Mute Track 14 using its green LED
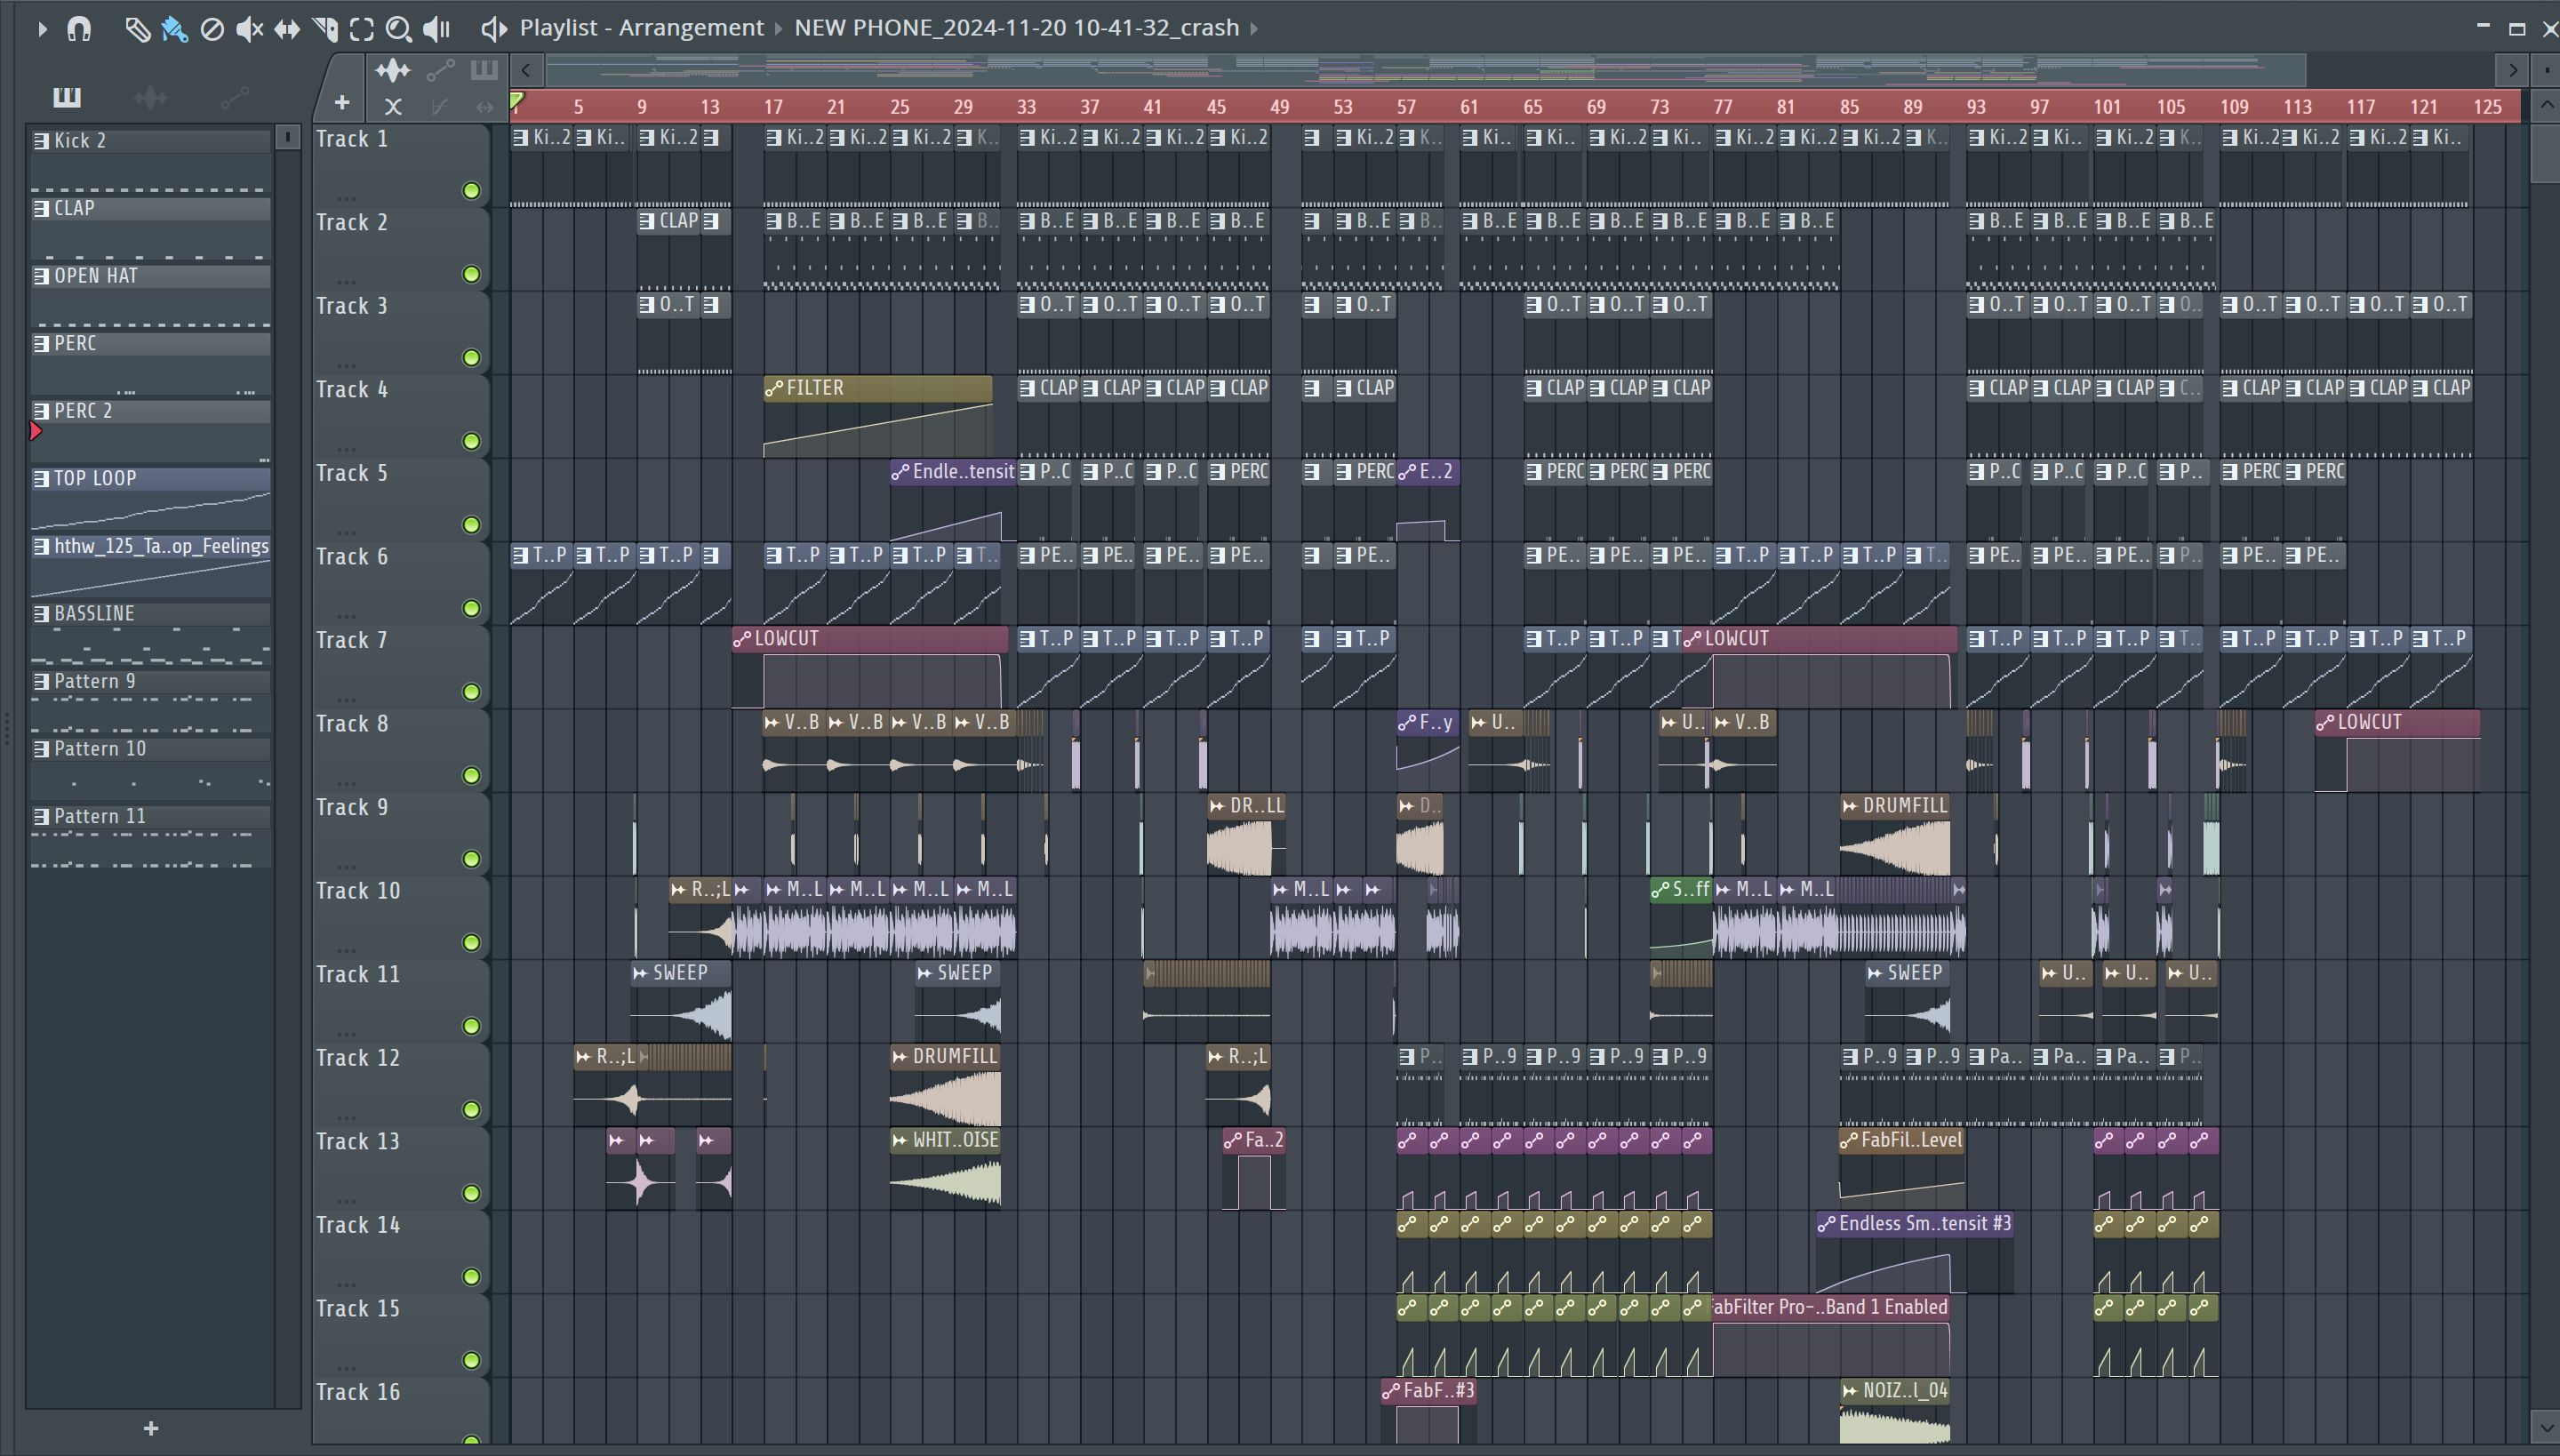The image size is (2560, 1456). pyautogui.click(x=471, y=1277)
